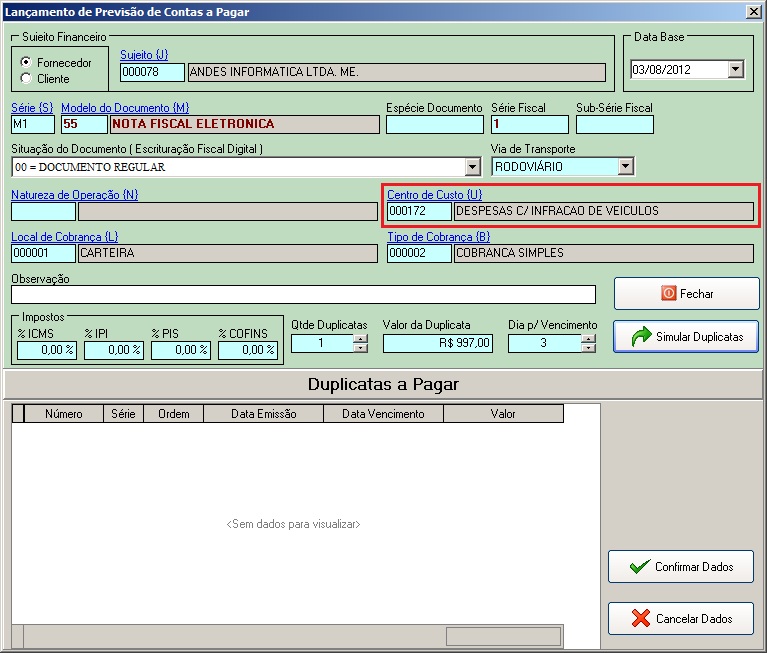Click the red X icon on Cancelar Dados
This screenshot has width=767, height=653.
tap(640, 618)
